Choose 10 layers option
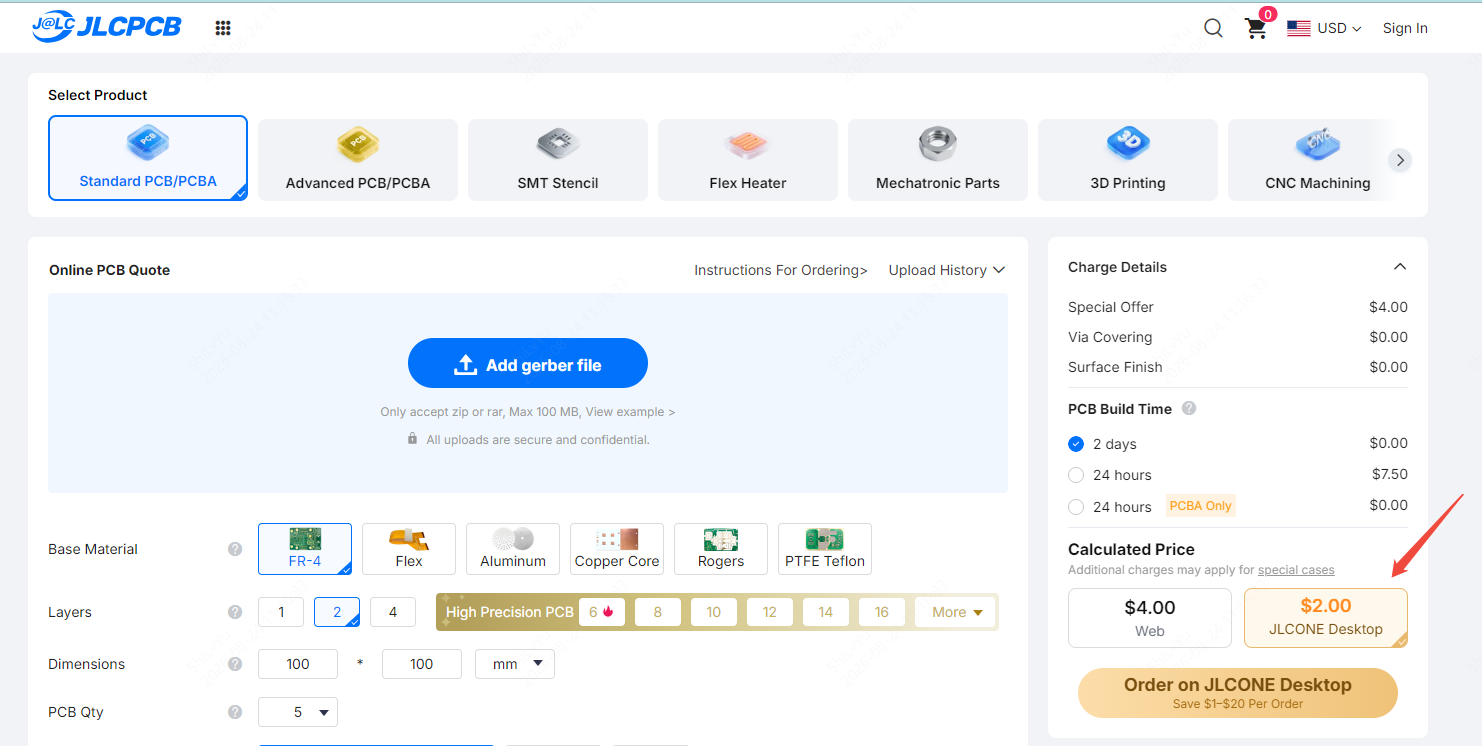Screen dimensions: 1482x746 point(713,612)
